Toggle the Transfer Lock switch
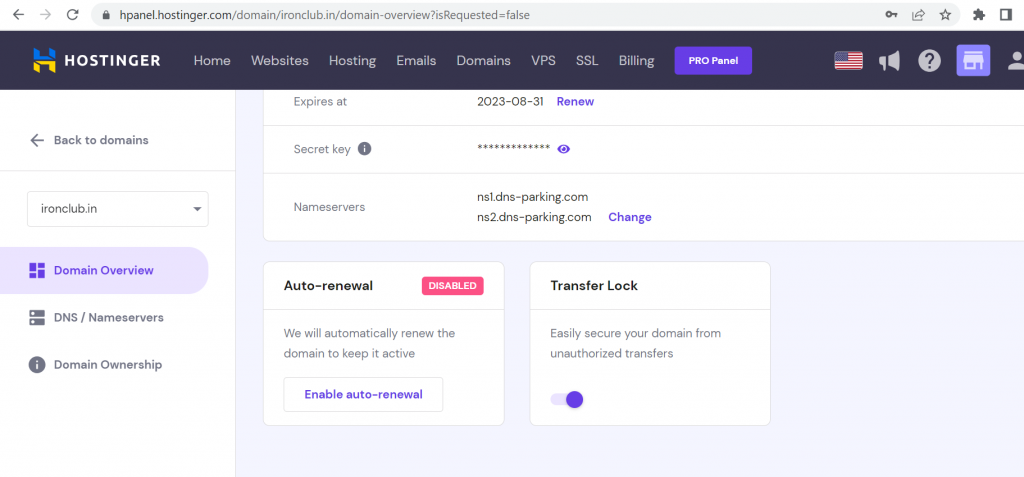 tap(567, 399)
